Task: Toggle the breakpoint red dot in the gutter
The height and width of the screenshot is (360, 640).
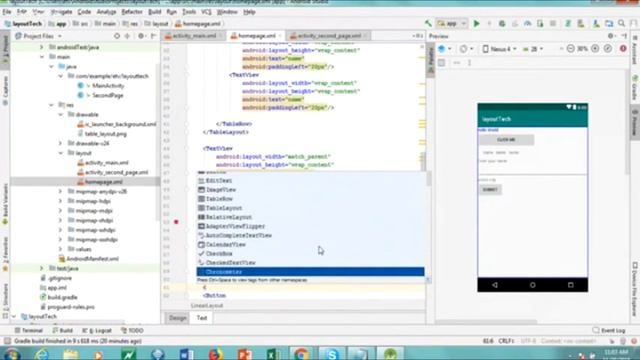Action: (x=176, y=222)
